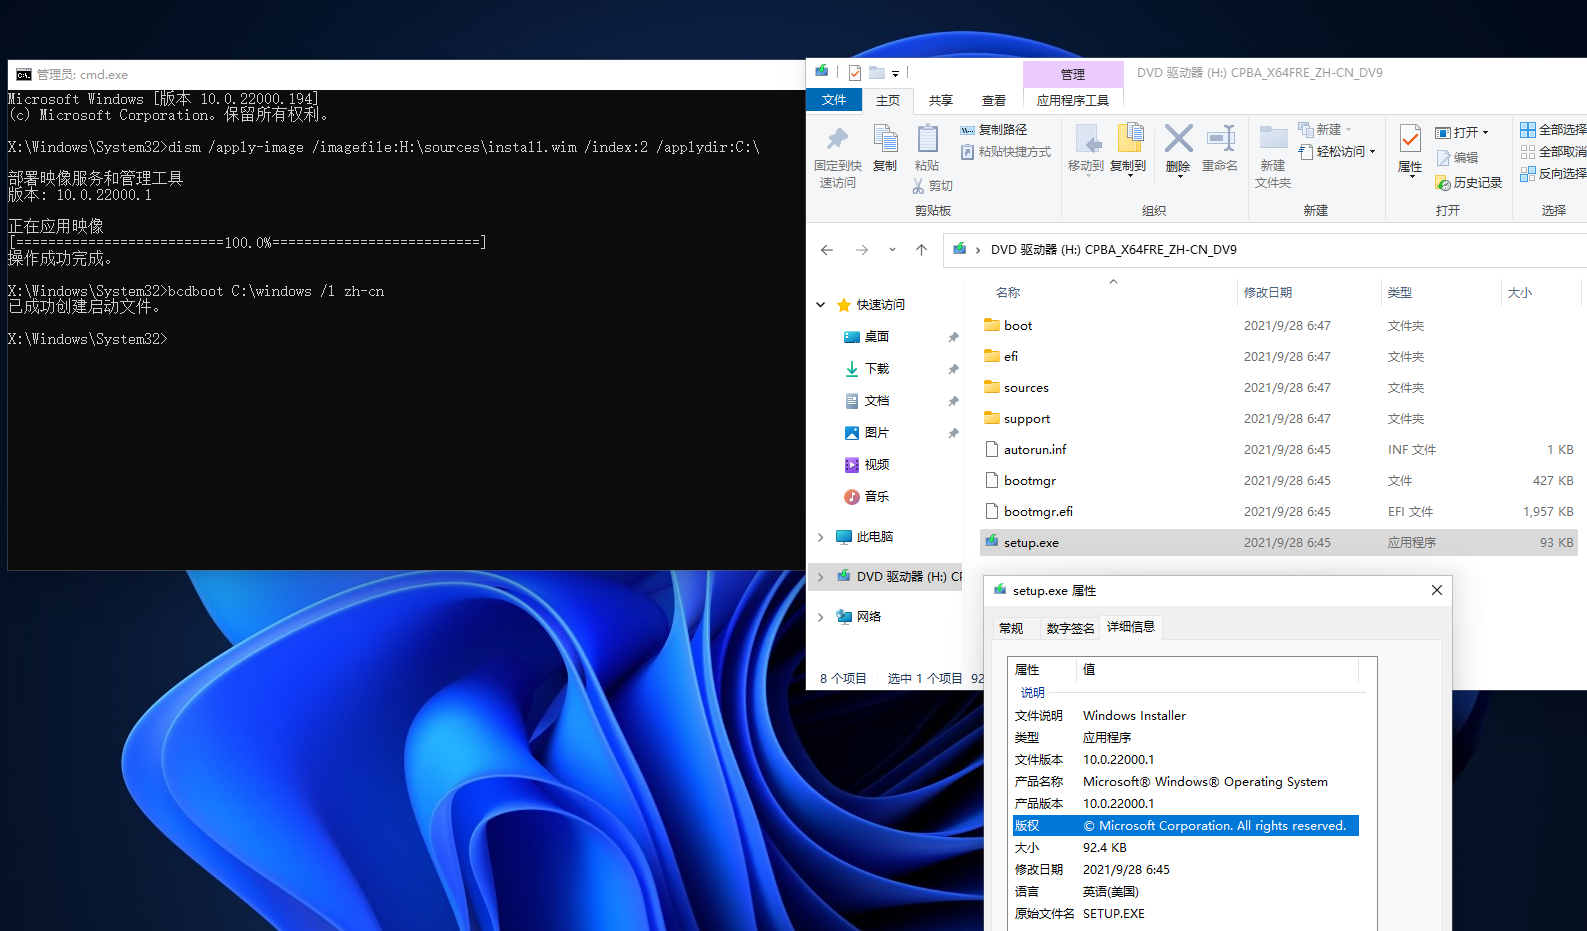Viewport: 1587px width, 931px height.
Task: Switch to Share (共享) ribbon tab
Action: (941, 100)
